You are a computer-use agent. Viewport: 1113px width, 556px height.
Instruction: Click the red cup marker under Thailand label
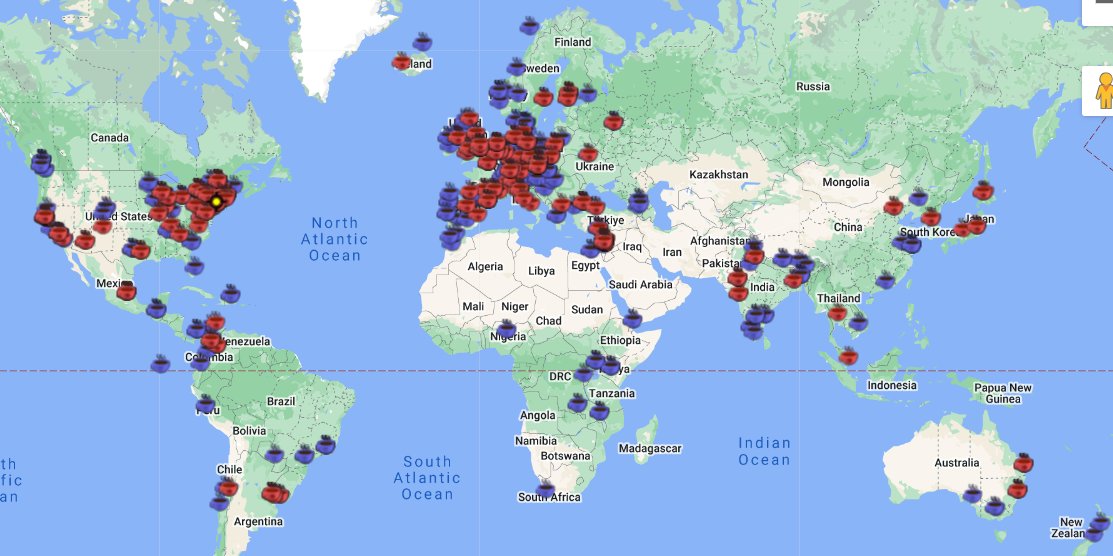click(838, 312)
